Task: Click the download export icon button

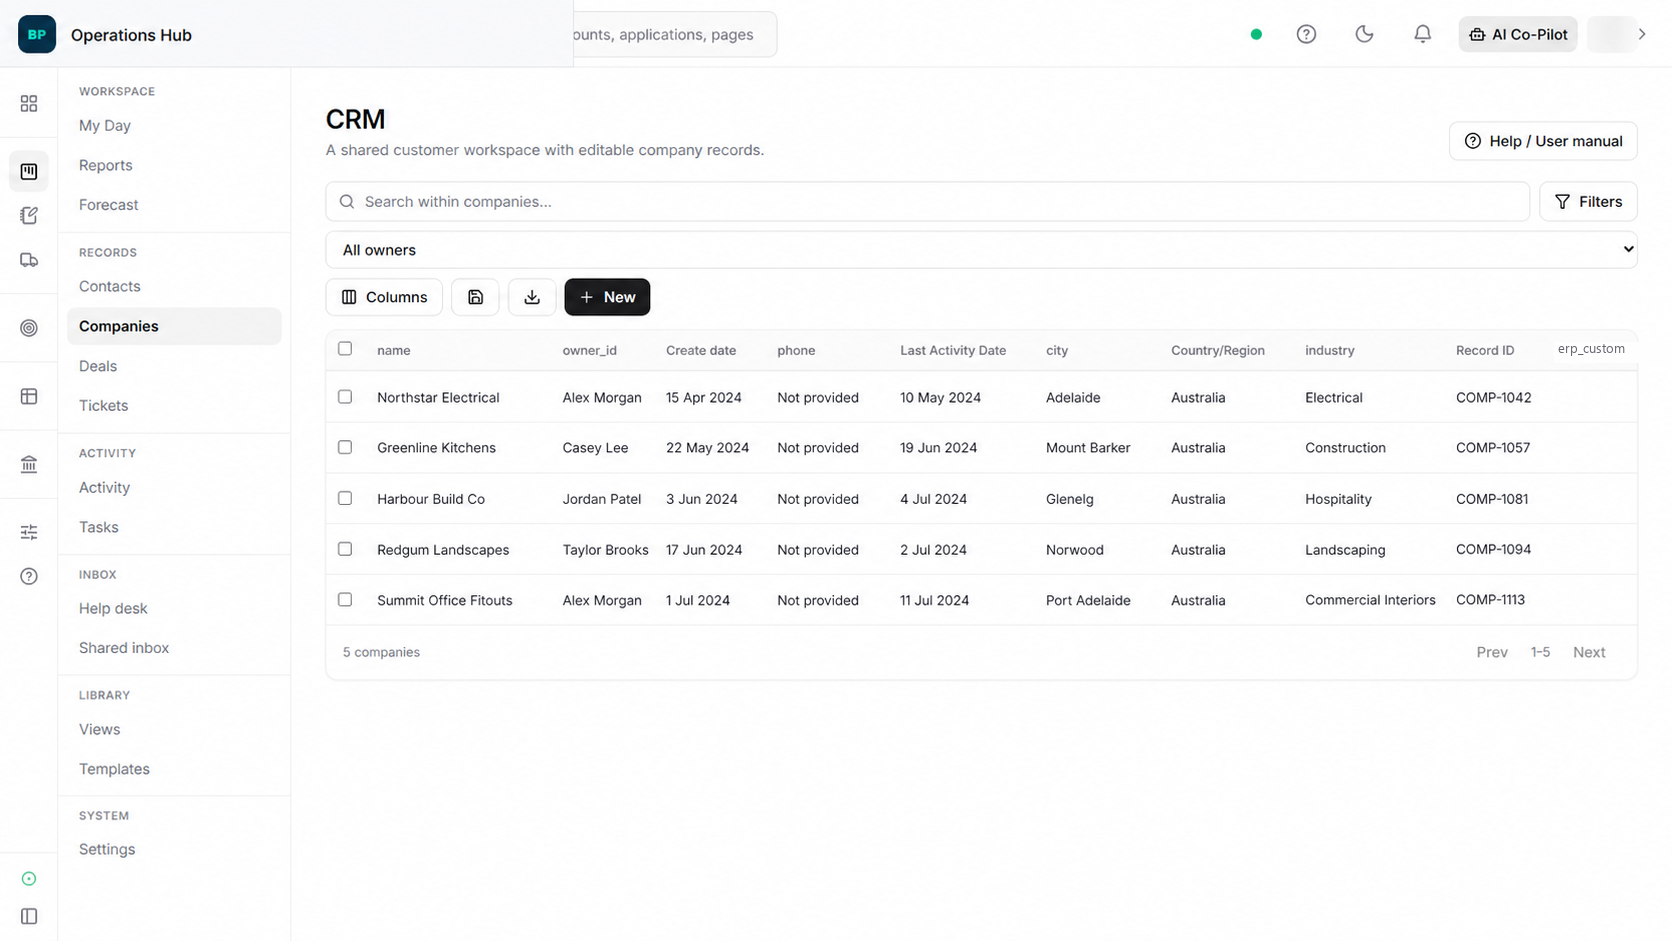Action: 532,297
